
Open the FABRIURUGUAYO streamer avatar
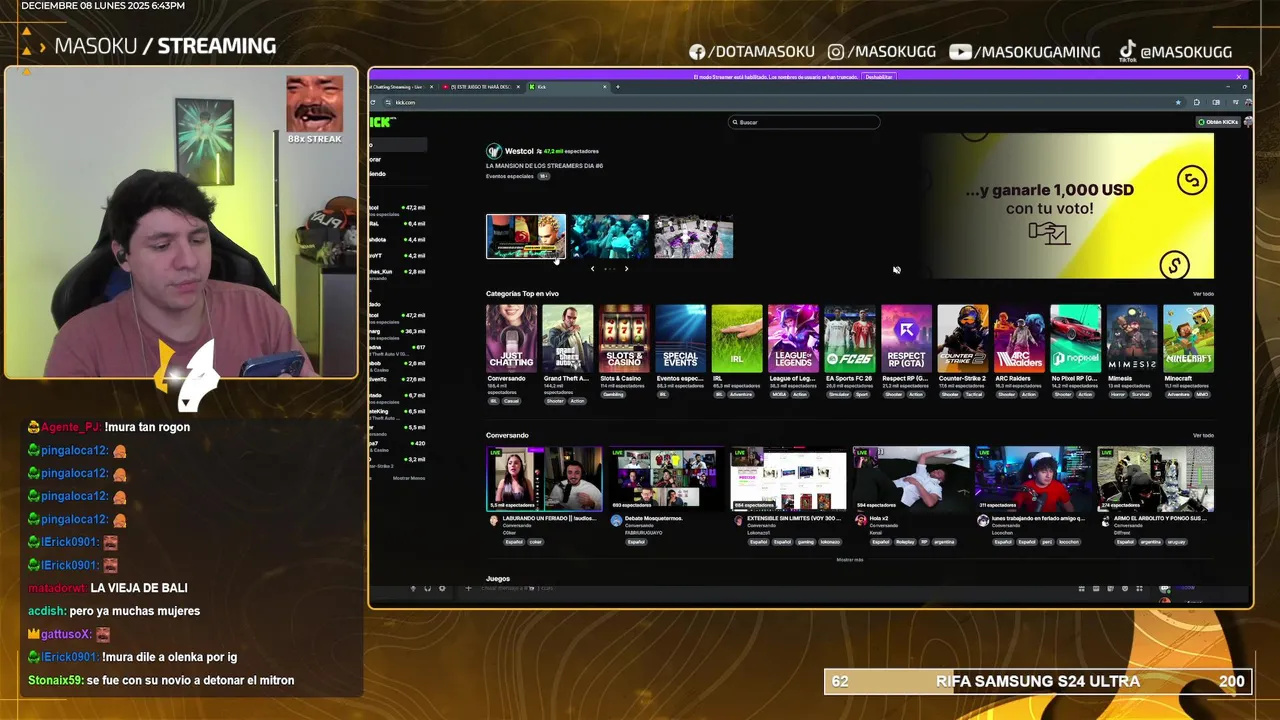(x=616, y=521)
